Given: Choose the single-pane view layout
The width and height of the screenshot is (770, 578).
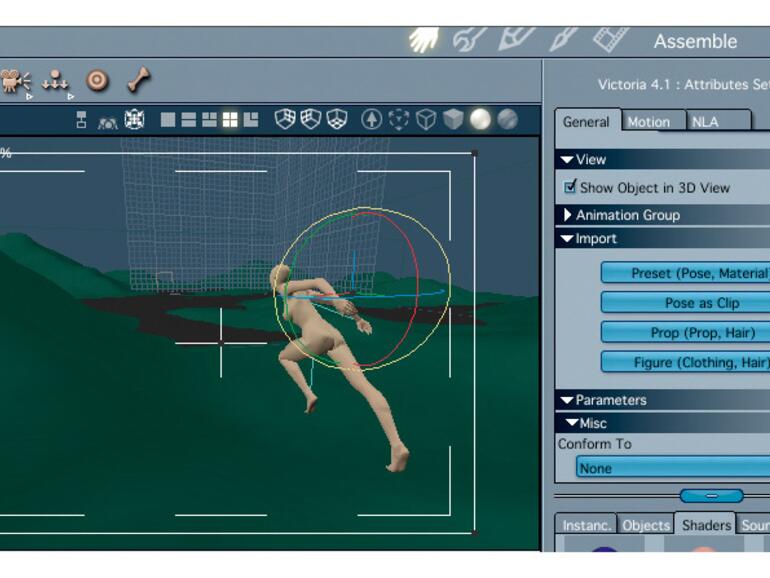Looking at the screenshot, I should coord(168,120).
